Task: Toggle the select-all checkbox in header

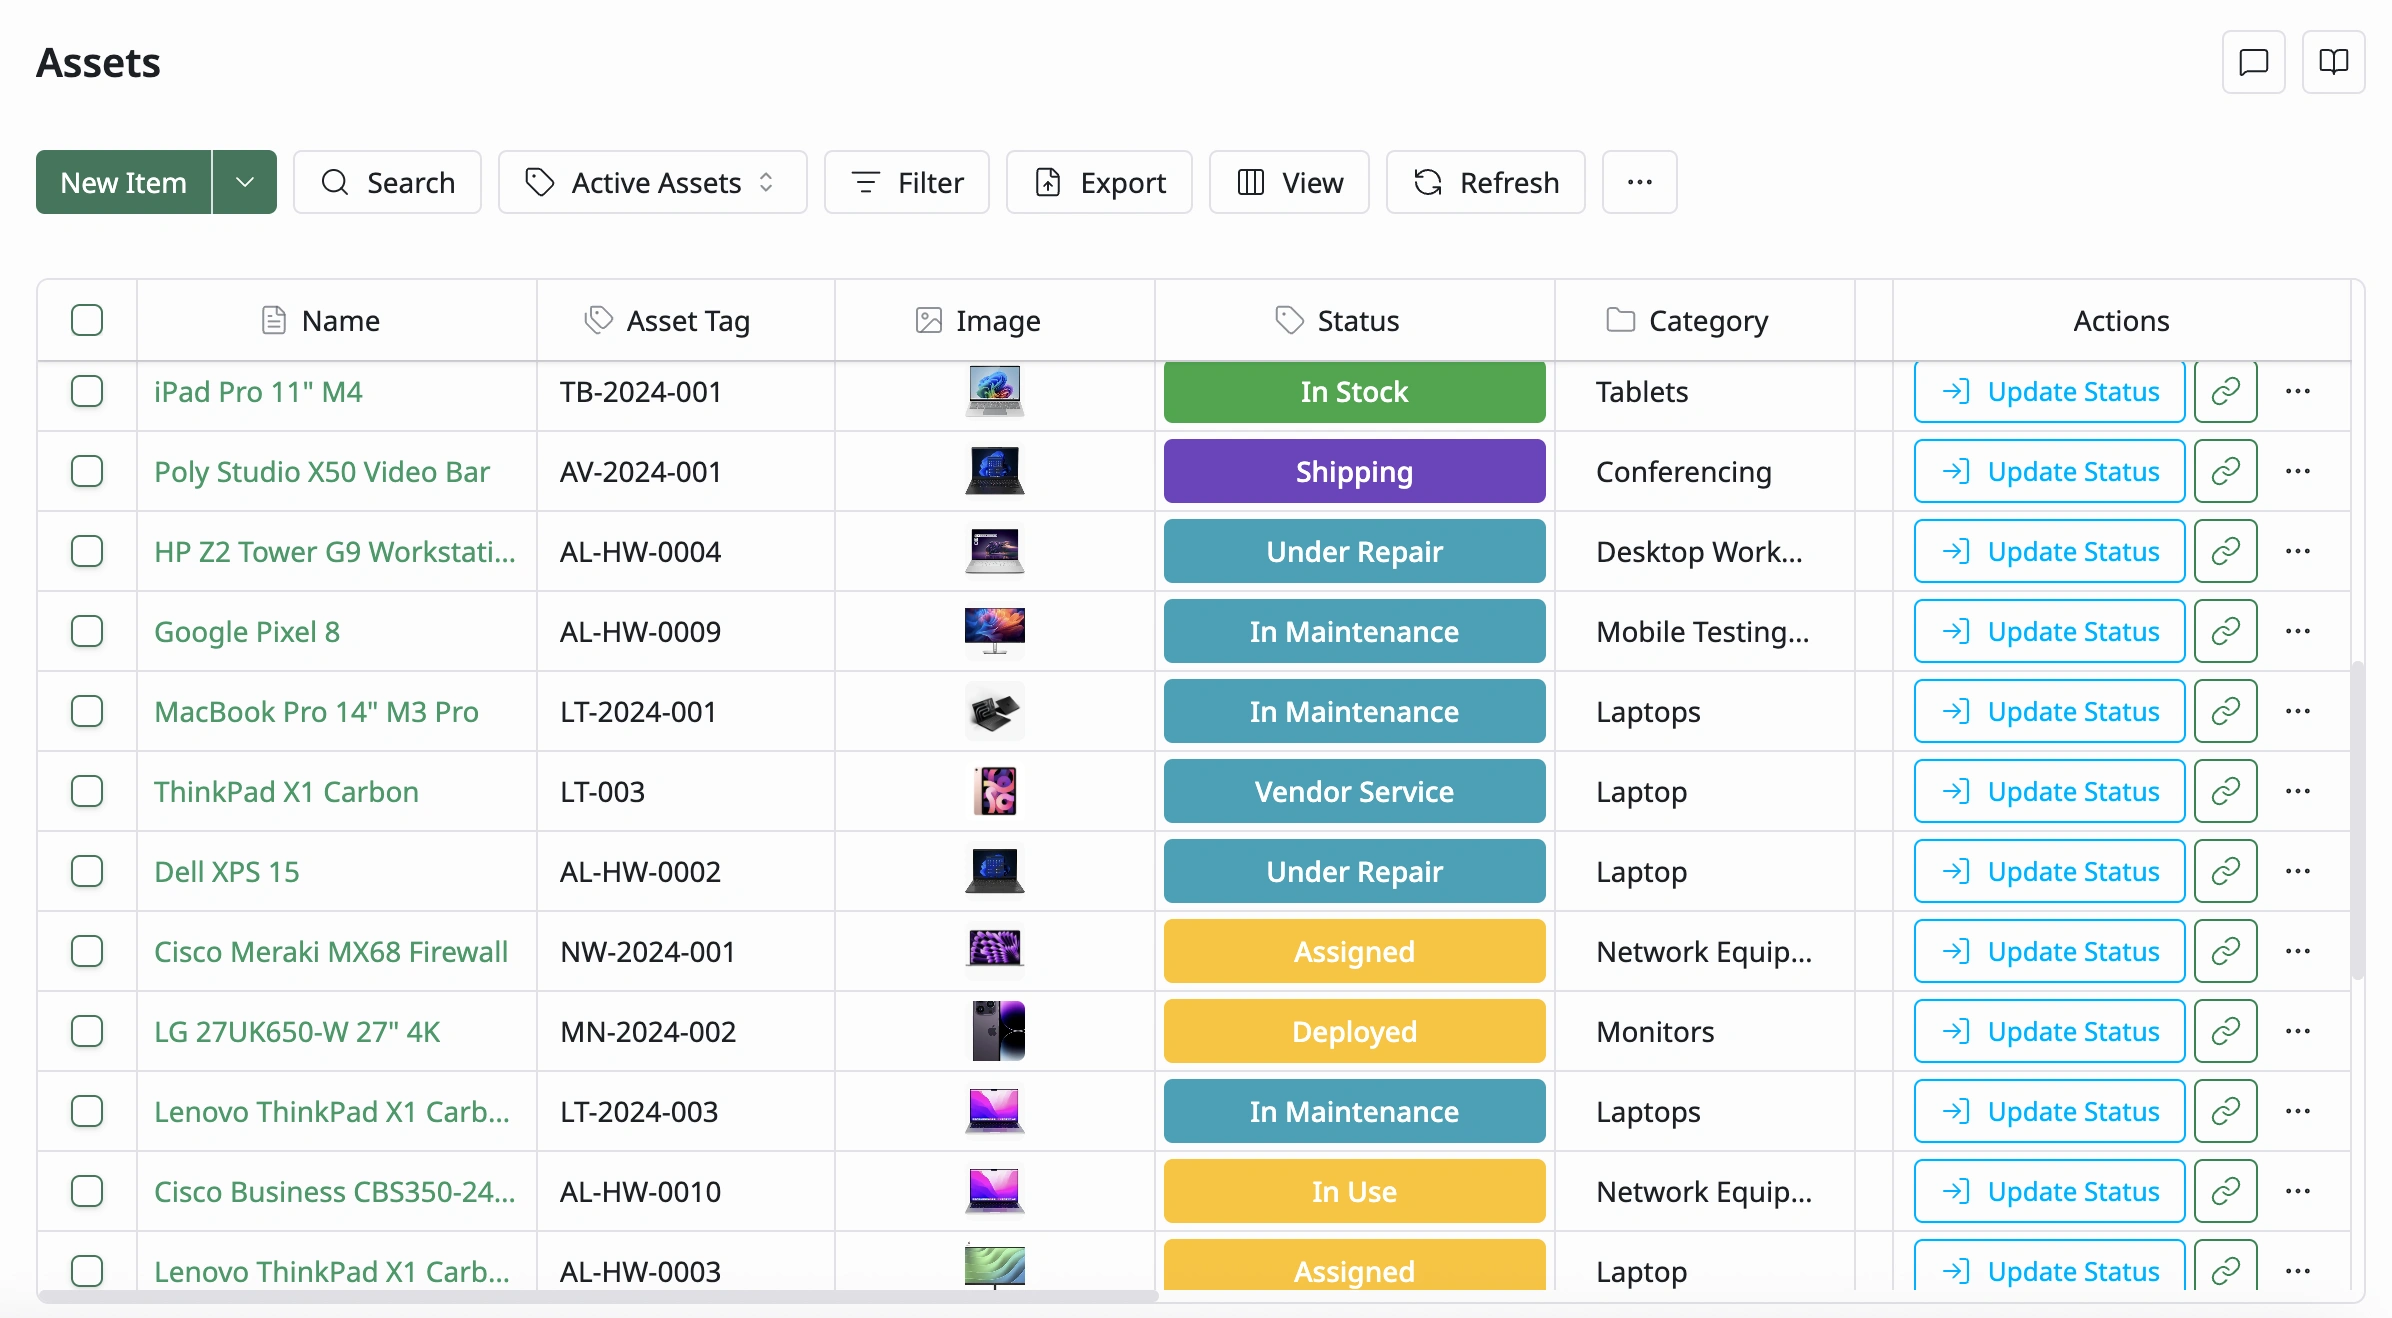Action: click(87, 320)
